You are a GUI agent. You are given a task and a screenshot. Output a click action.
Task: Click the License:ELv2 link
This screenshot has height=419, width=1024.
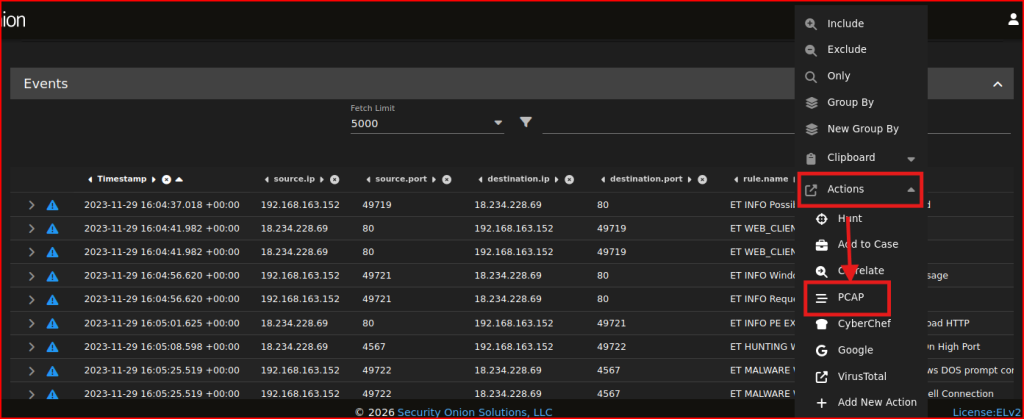(x=985, y=411)
